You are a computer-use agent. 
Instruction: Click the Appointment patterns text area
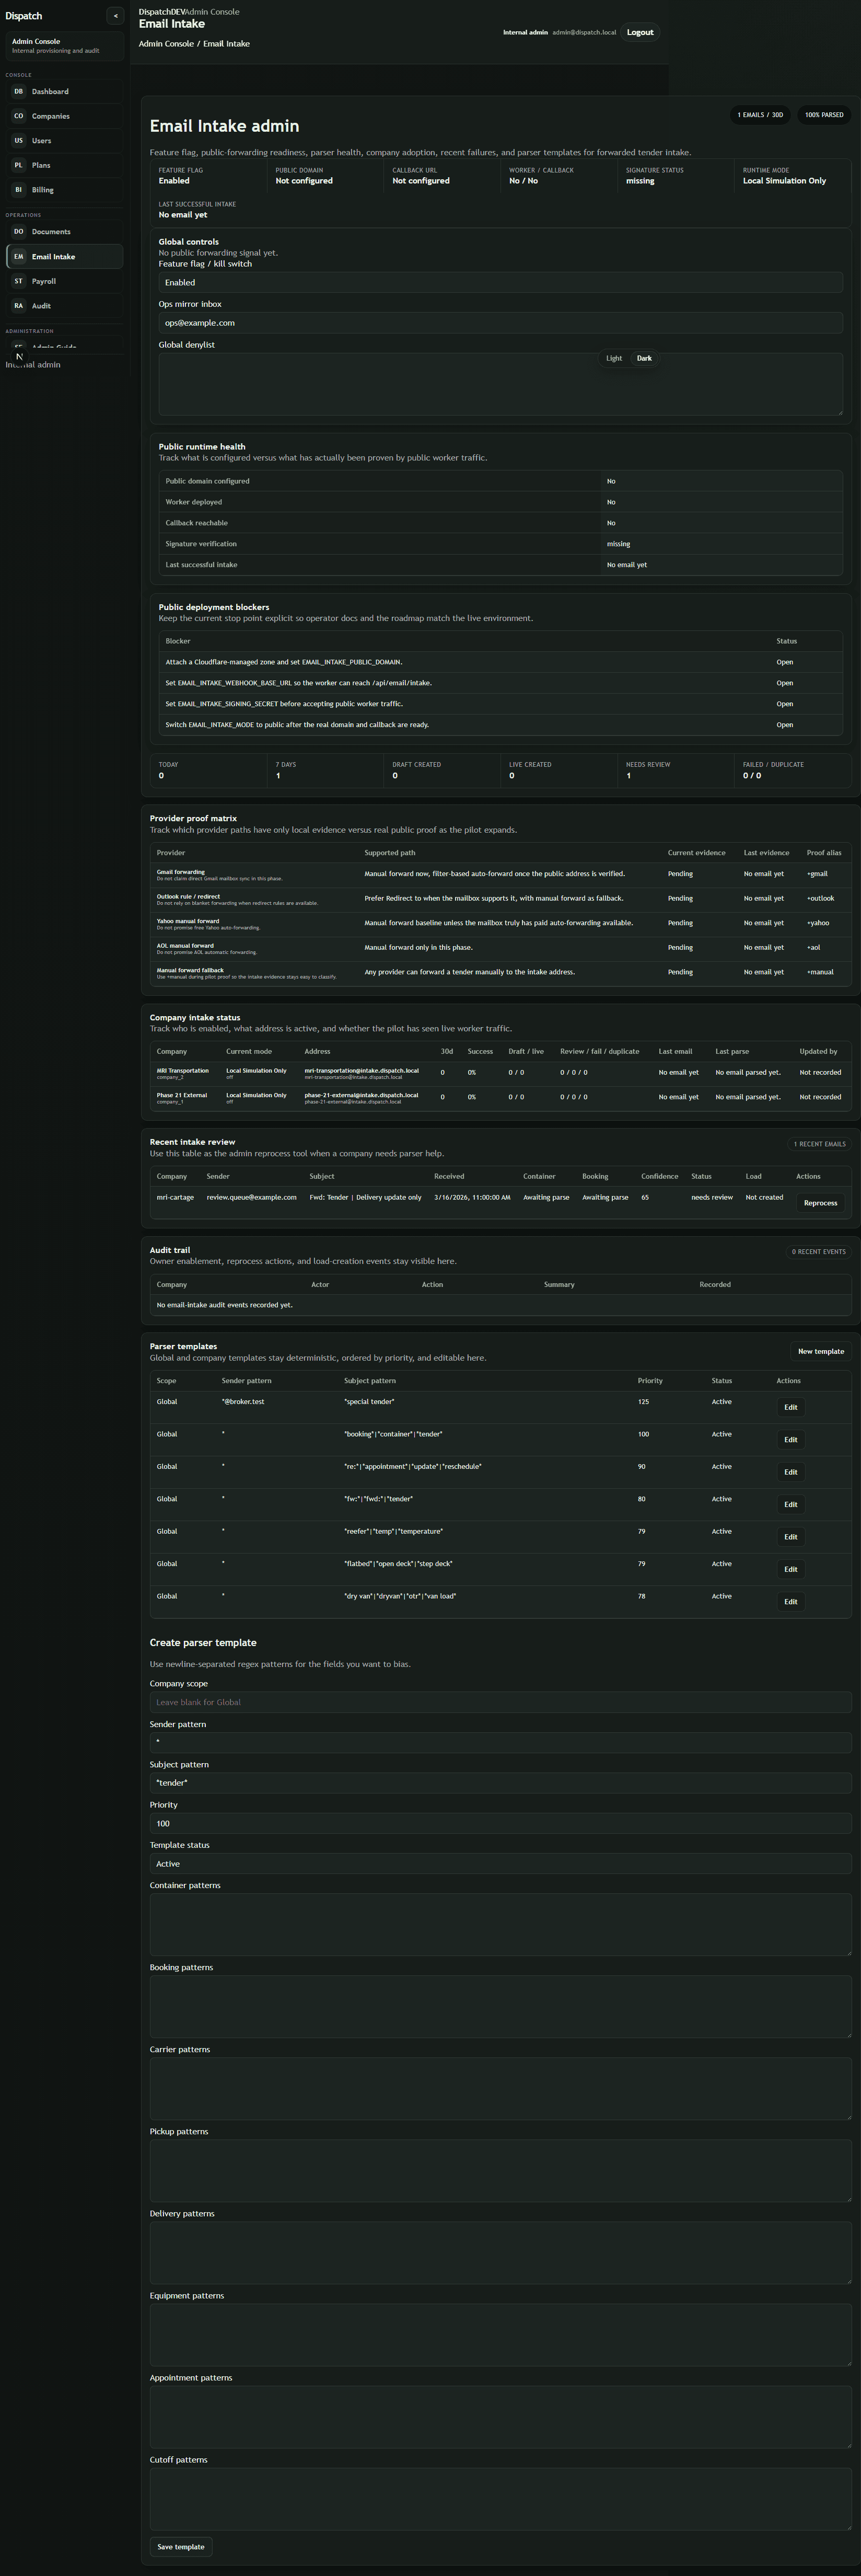(500, 2416)
